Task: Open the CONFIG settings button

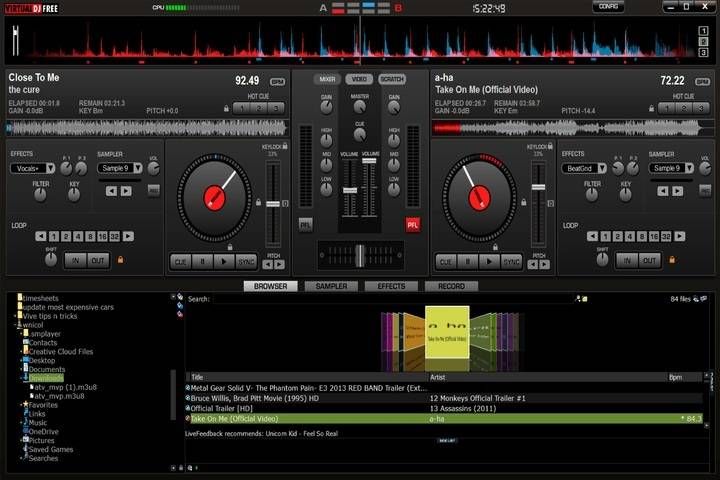Action: 608,6
